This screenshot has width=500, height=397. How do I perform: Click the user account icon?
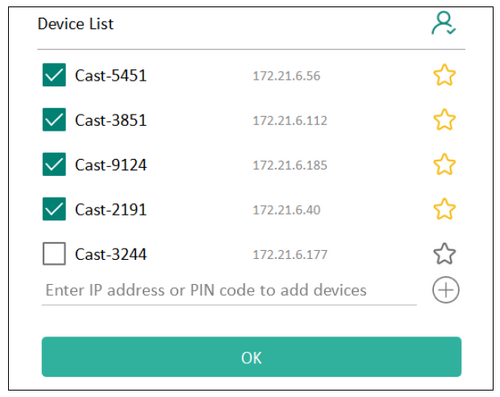point(444,23)
